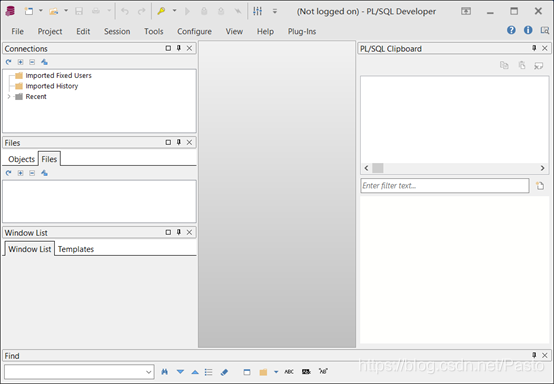Click the Connections panel expand-all icon

point(20,62)
